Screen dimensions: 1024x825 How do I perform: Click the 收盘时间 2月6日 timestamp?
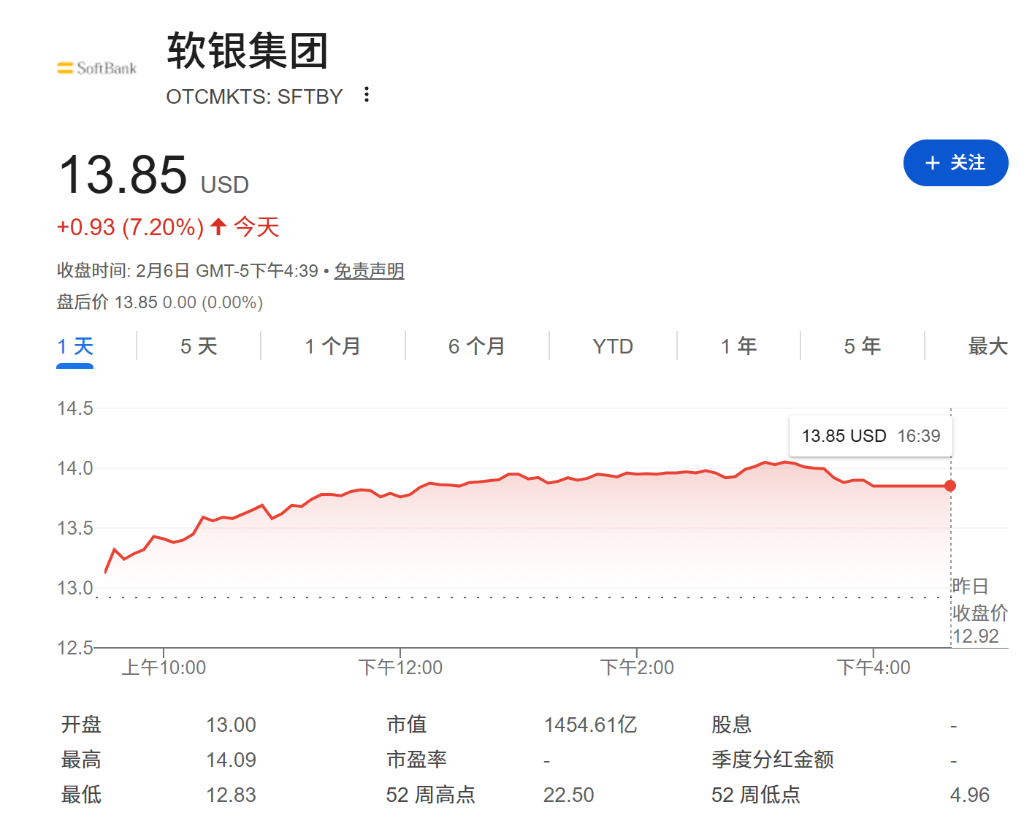click(x=187, y=270)
